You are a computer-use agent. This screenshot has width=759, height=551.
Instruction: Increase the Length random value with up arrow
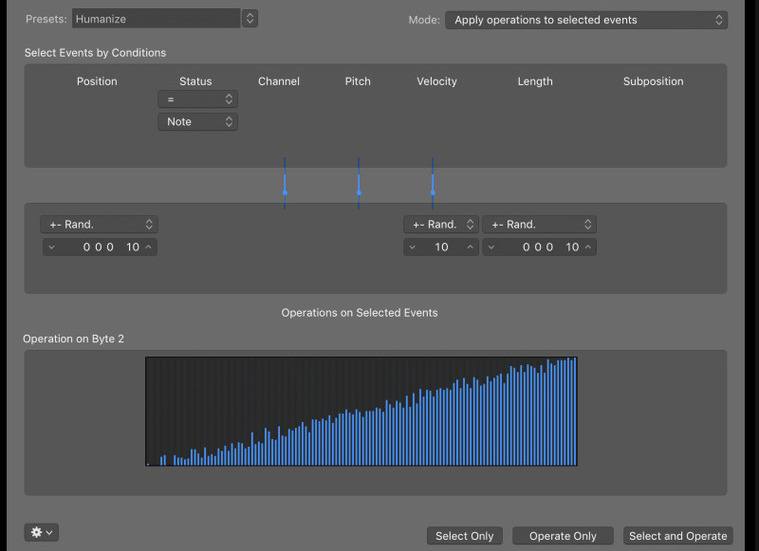pyautogui.click(x=588, y=247)
